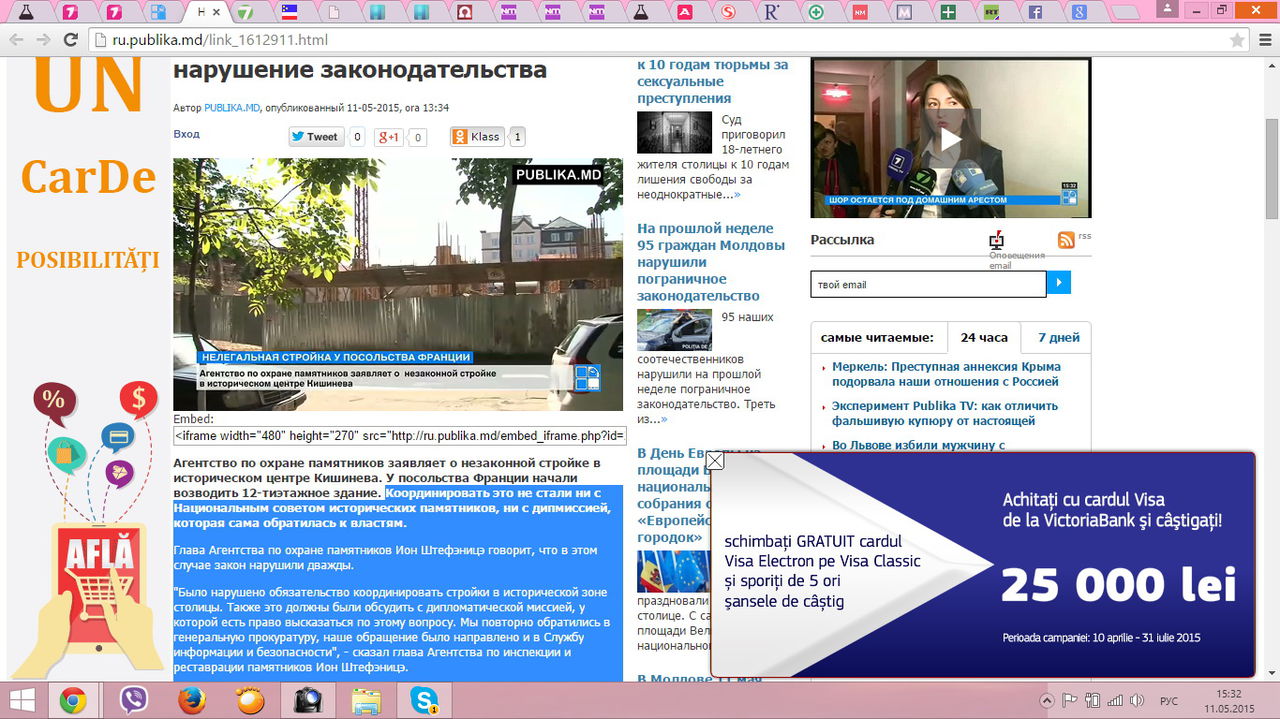Open the 95 граждан Молдовы headline
The image size is (1280, 719).
click(711, 262)
